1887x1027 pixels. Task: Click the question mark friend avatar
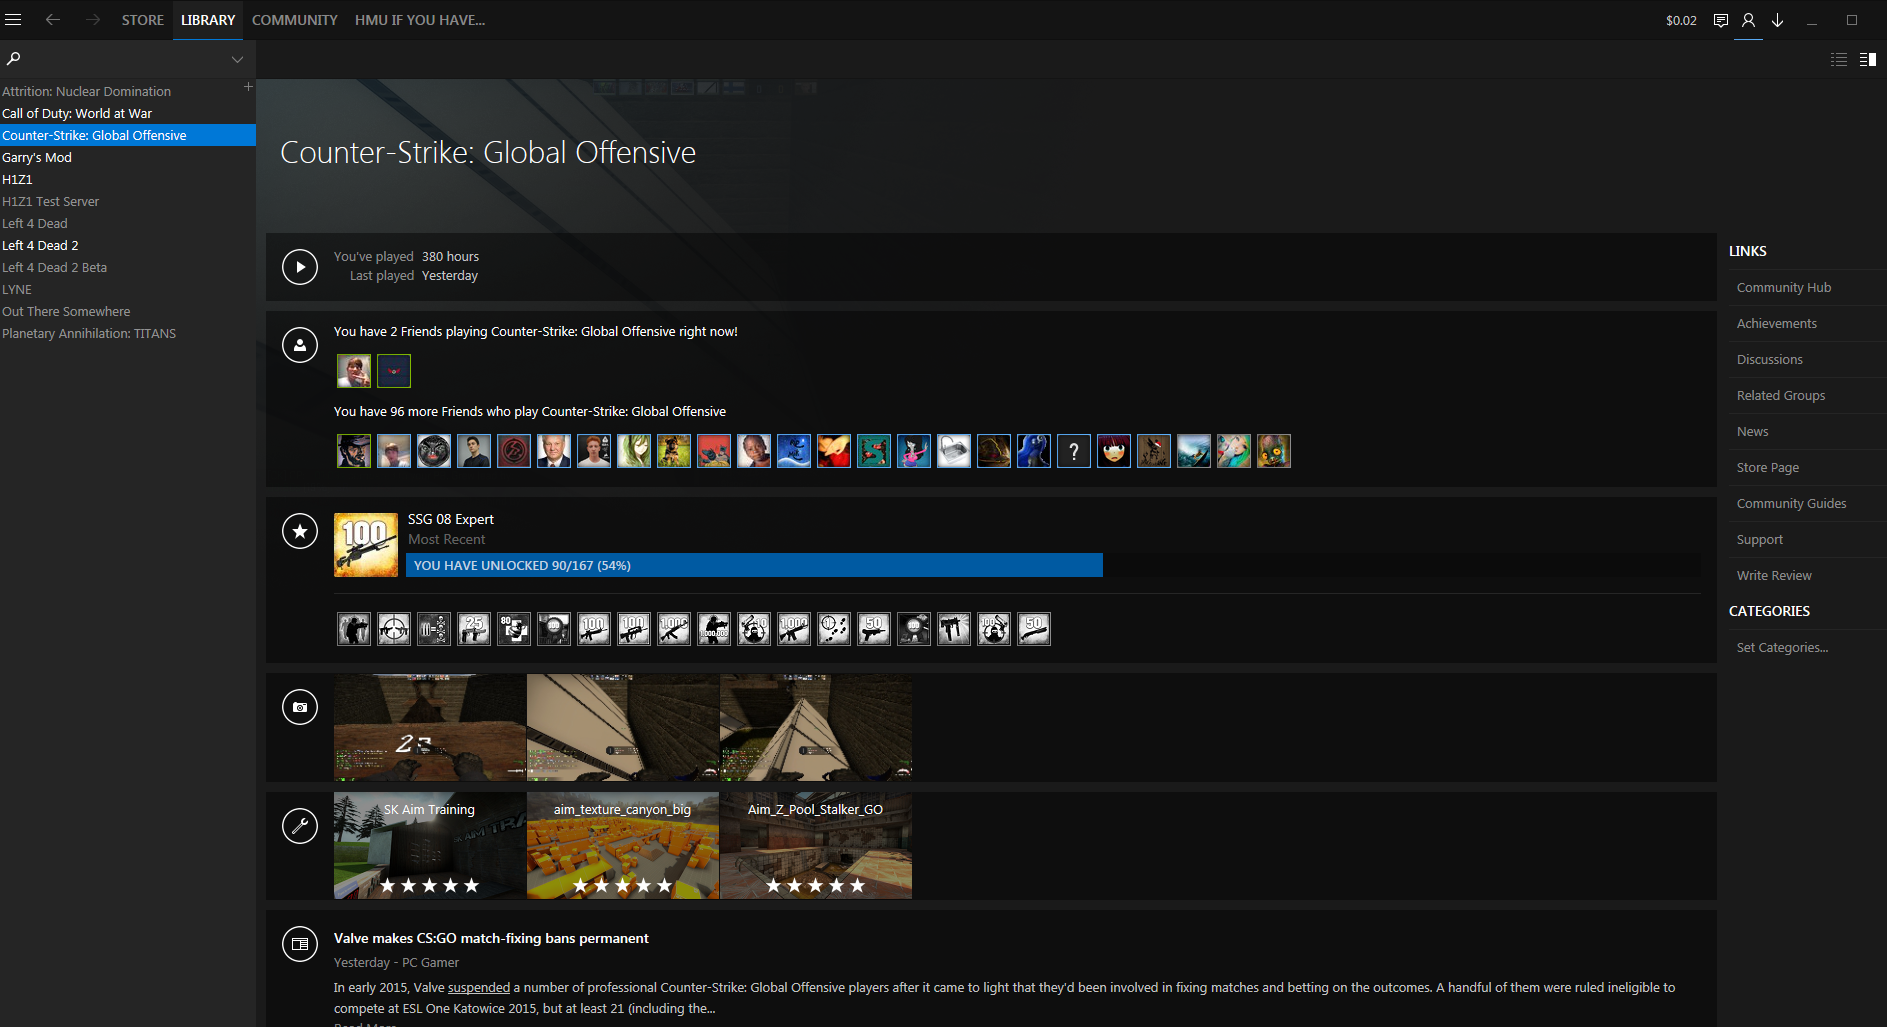(x=1074, y=451)
